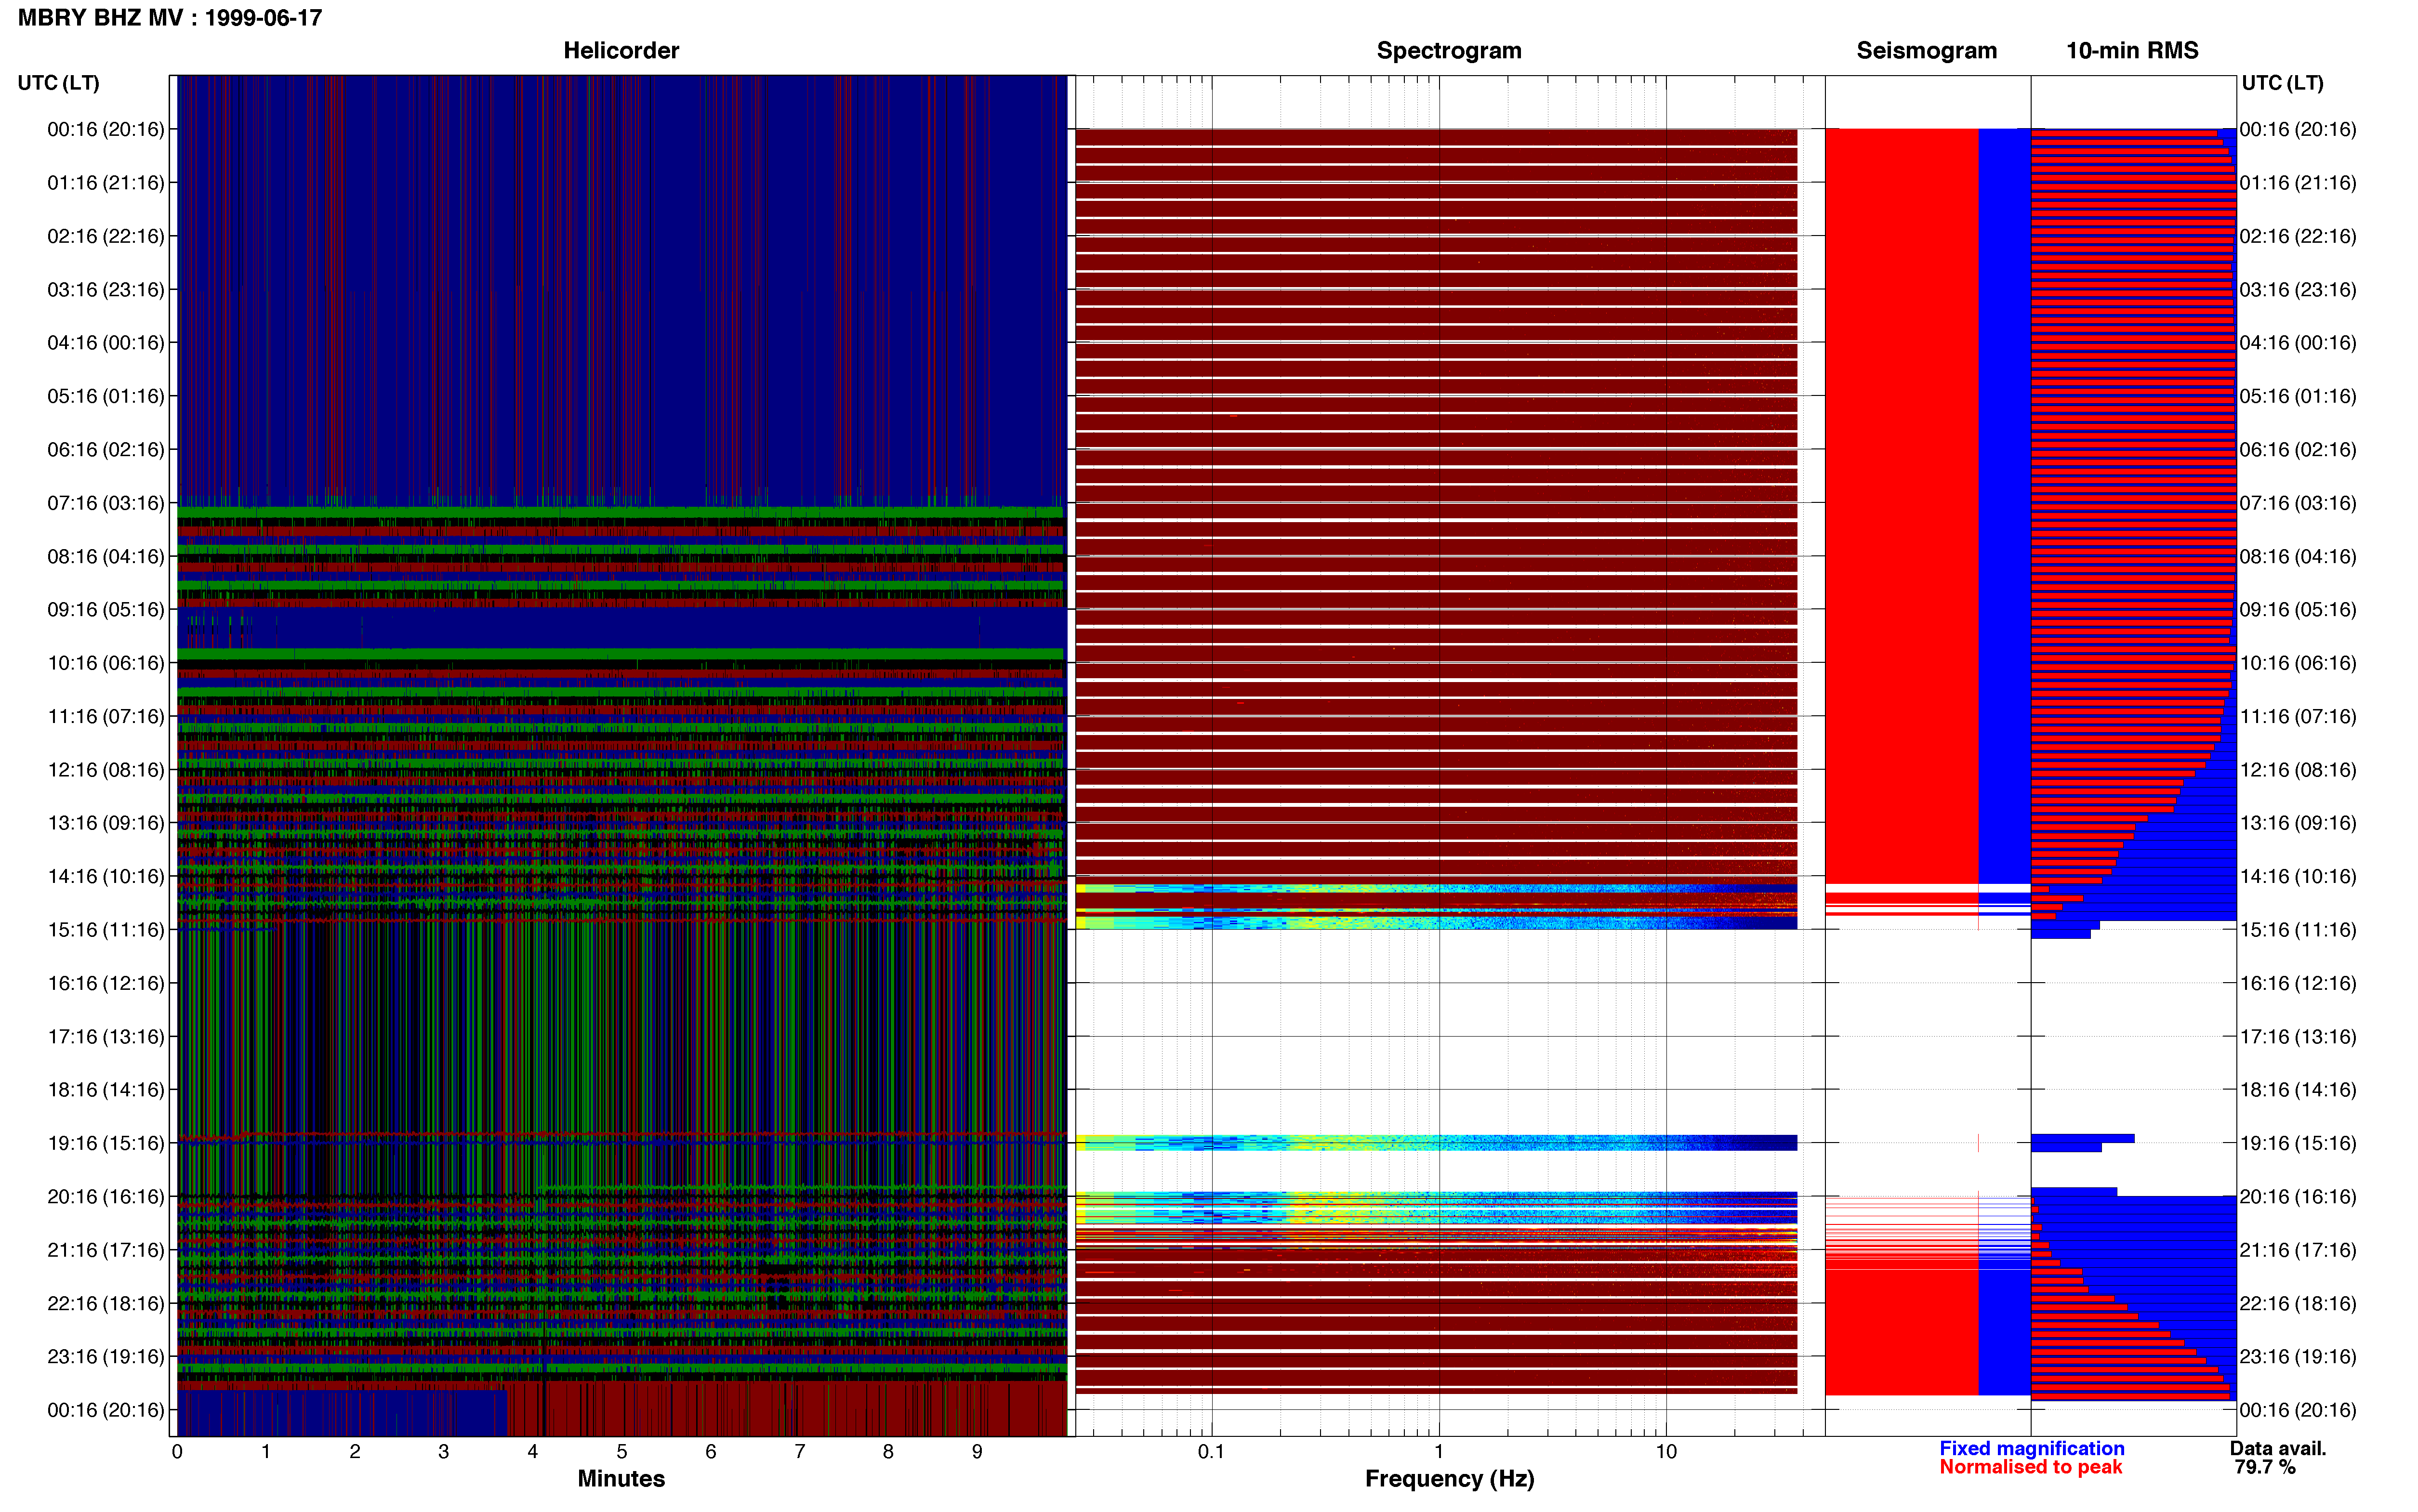Click left-axis time label '19:16 (15:16)'
This screenshot has height=1512, width=2418.
106,1143
